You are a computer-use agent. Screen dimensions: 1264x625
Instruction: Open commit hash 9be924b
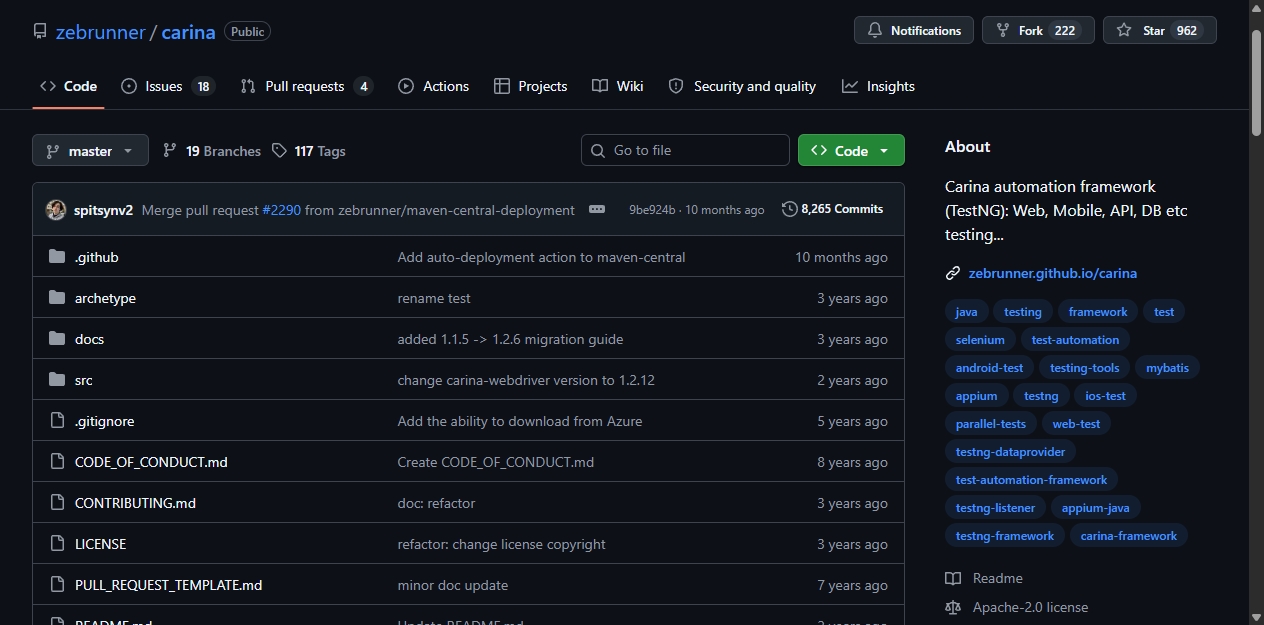click(x=652, y=210)
